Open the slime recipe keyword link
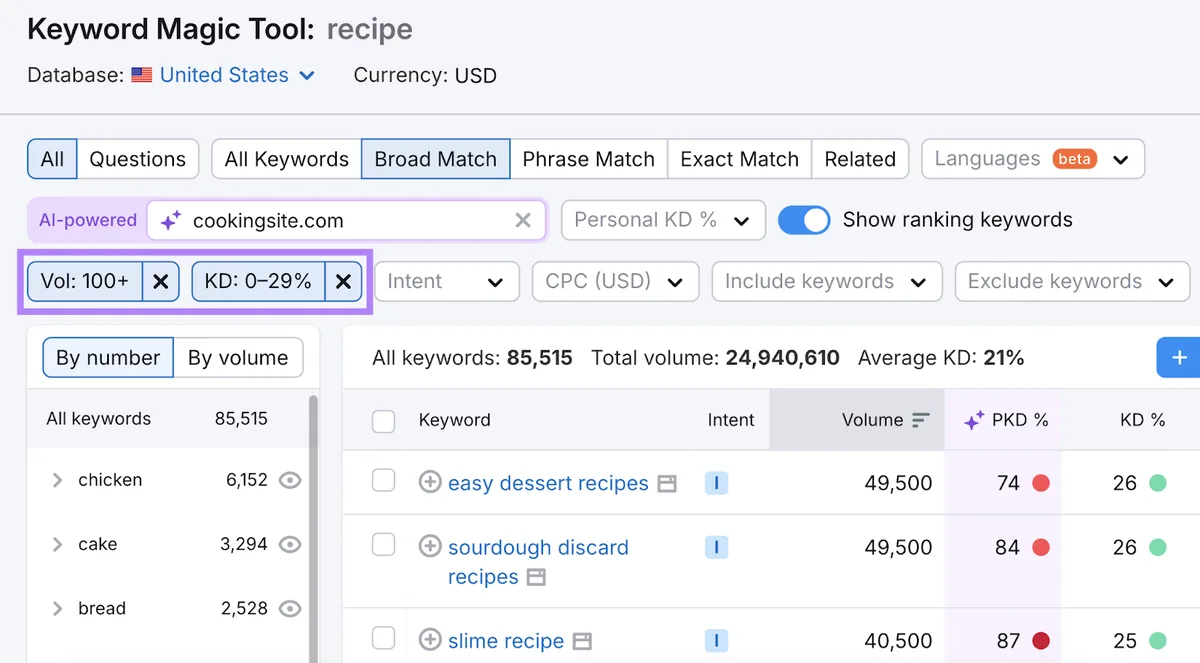The width and height of the screenshot is (1200, 663). (x=506, y=641)
